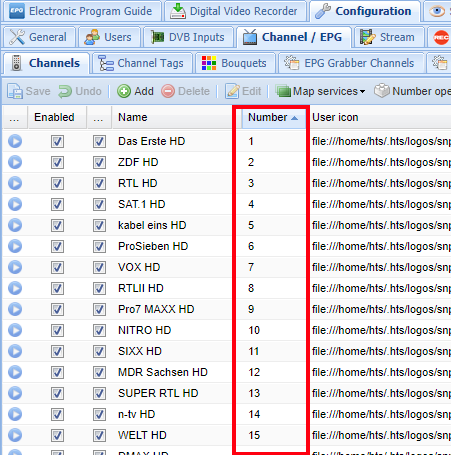Image resolution: width=451 pixels, height=455 pixels.
Task: Play the WELT HD channel stream
Action: pyautogui.click(x=15, y=435)
